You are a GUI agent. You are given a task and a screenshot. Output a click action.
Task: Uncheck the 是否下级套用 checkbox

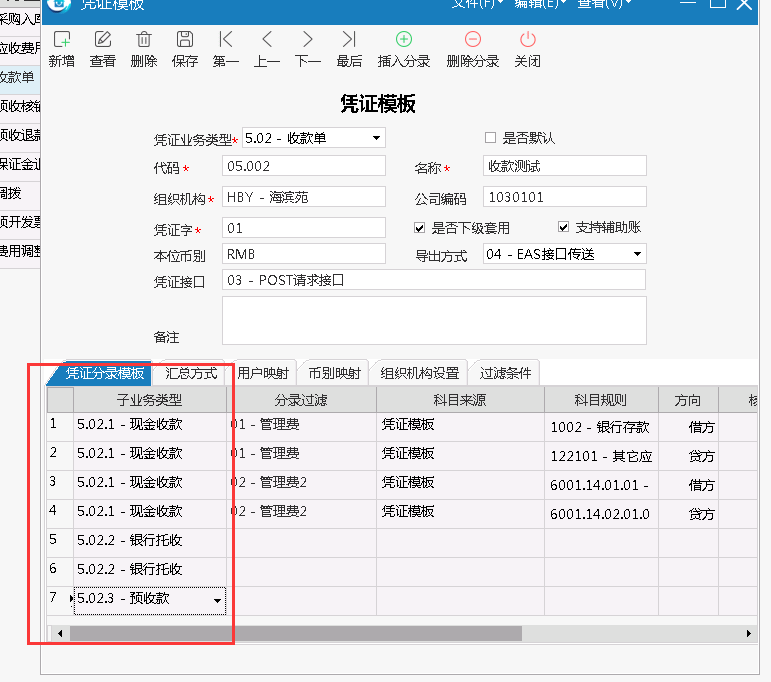pos(419,228)
